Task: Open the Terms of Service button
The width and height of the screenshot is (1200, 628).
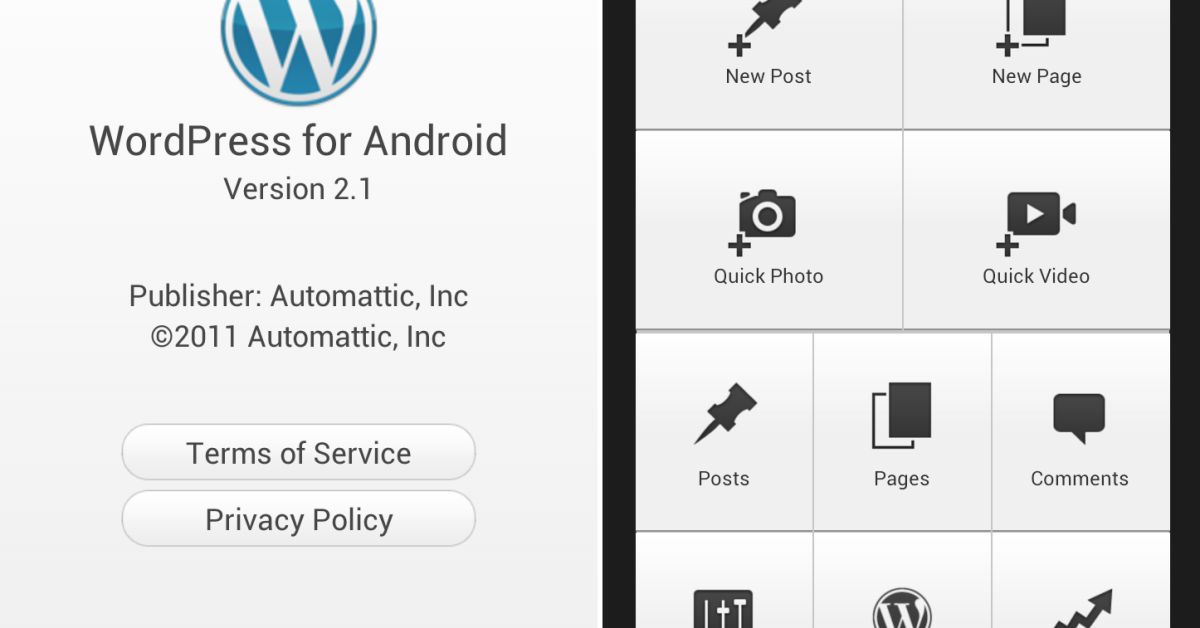Action: 299,453
